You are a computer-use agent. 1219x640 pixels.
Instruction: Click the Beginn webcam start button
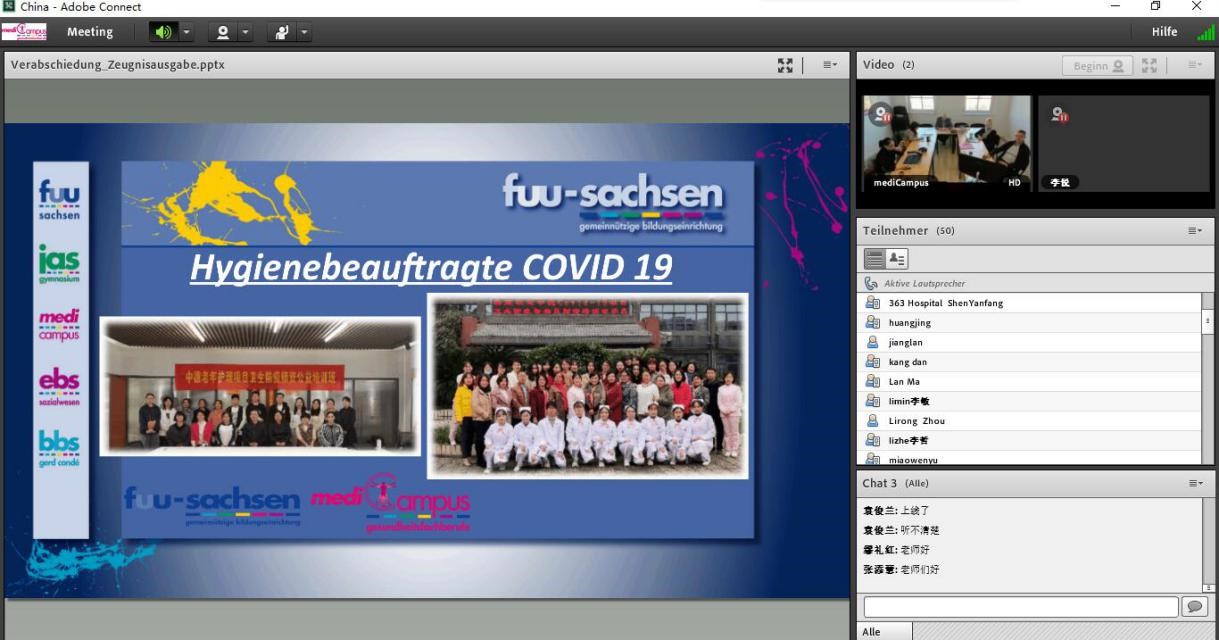pos(1097,65)
